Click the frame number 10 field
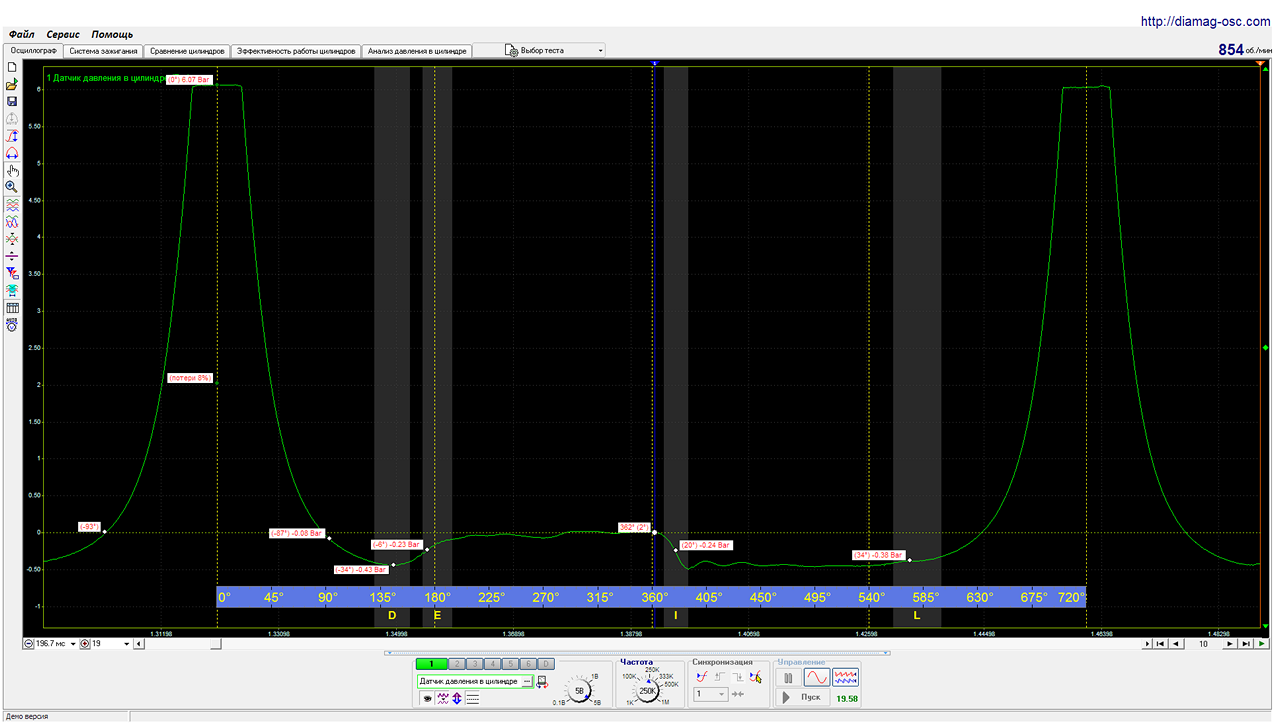The height and width of the screenshot is (725, 1280). click(x=1203, y=644)
